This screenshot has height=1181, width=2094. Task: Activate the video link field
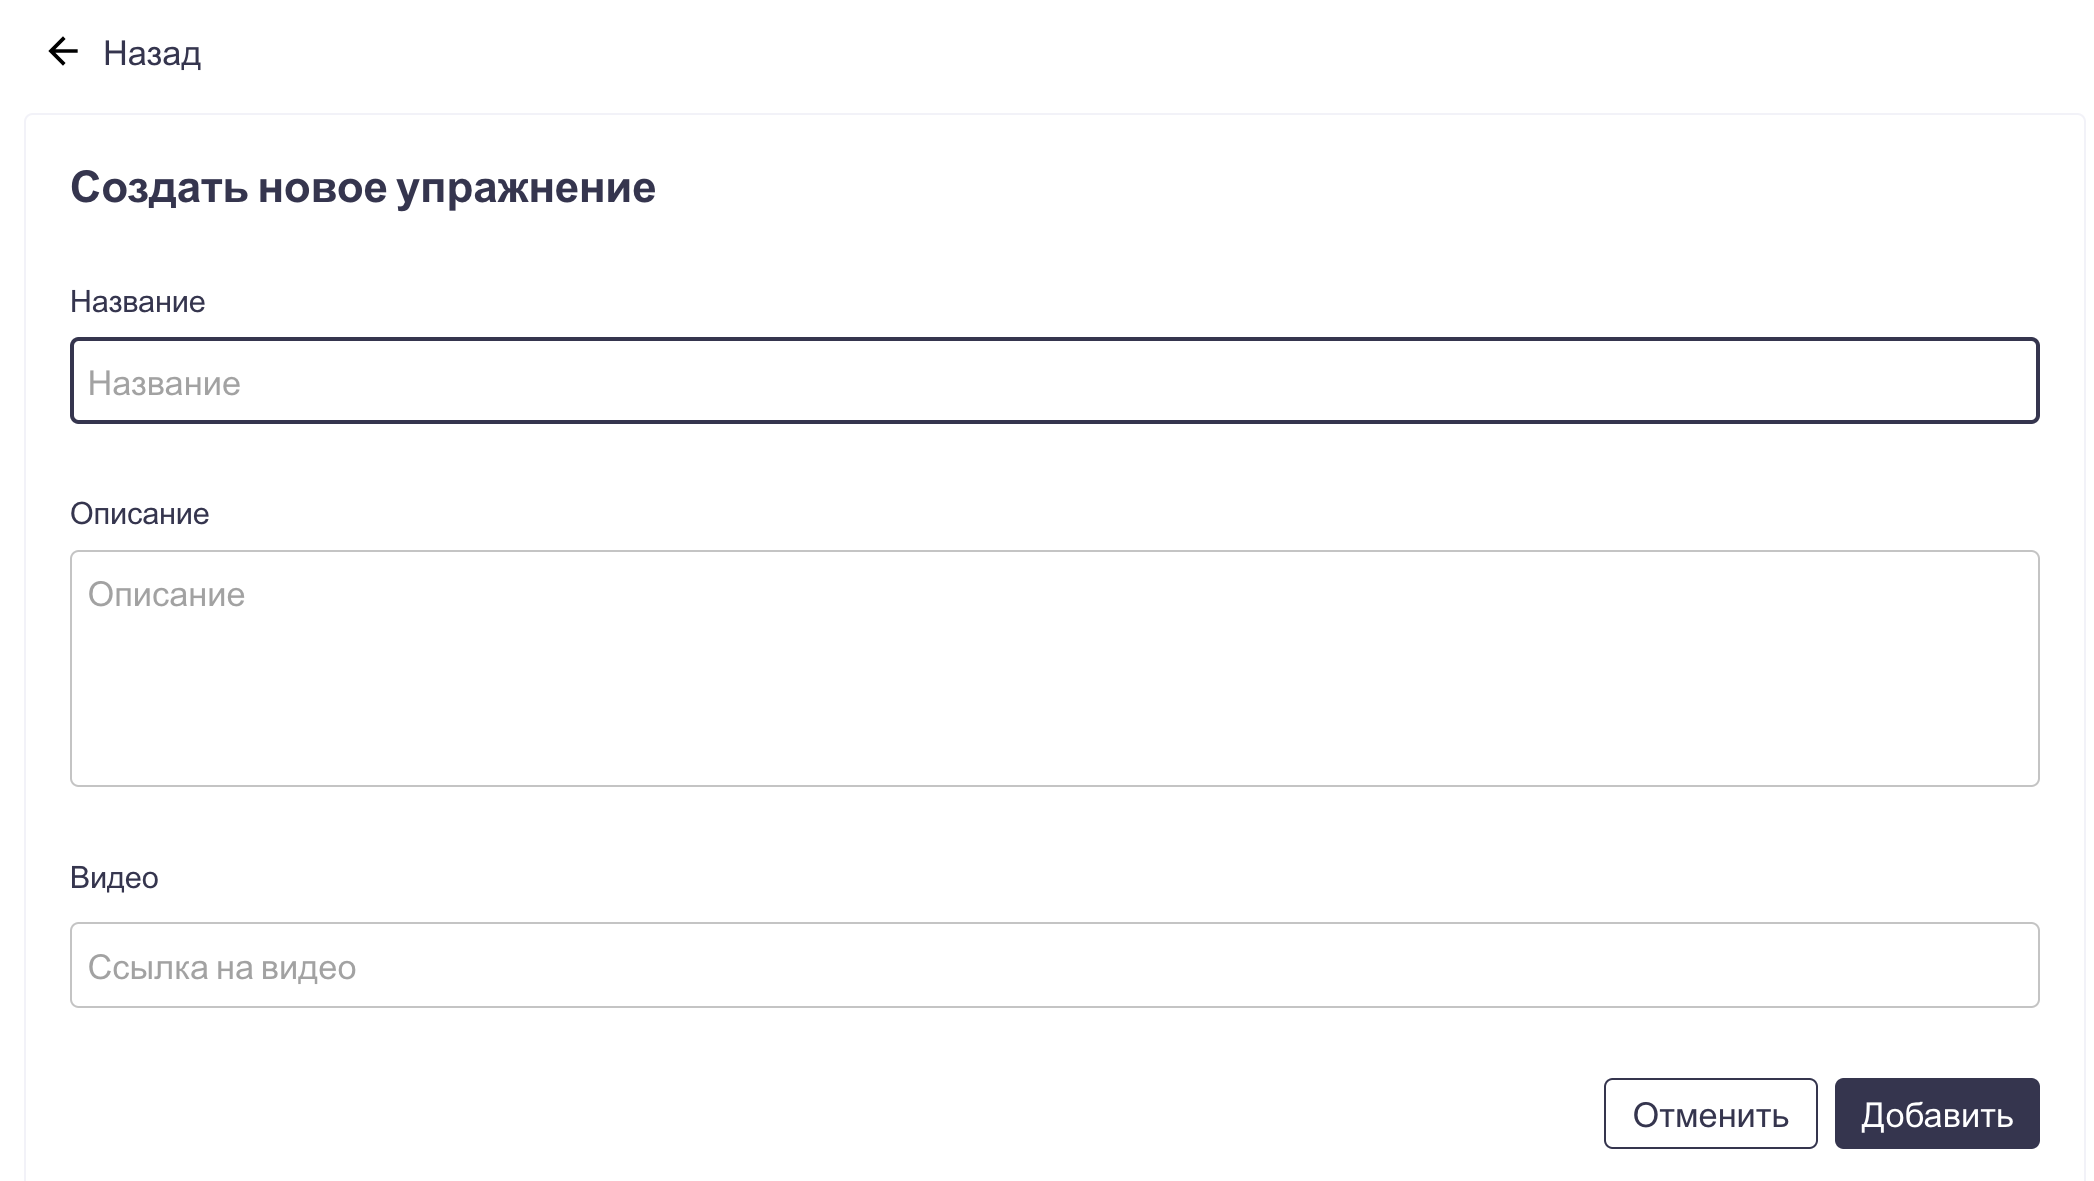pos(1054,965)
